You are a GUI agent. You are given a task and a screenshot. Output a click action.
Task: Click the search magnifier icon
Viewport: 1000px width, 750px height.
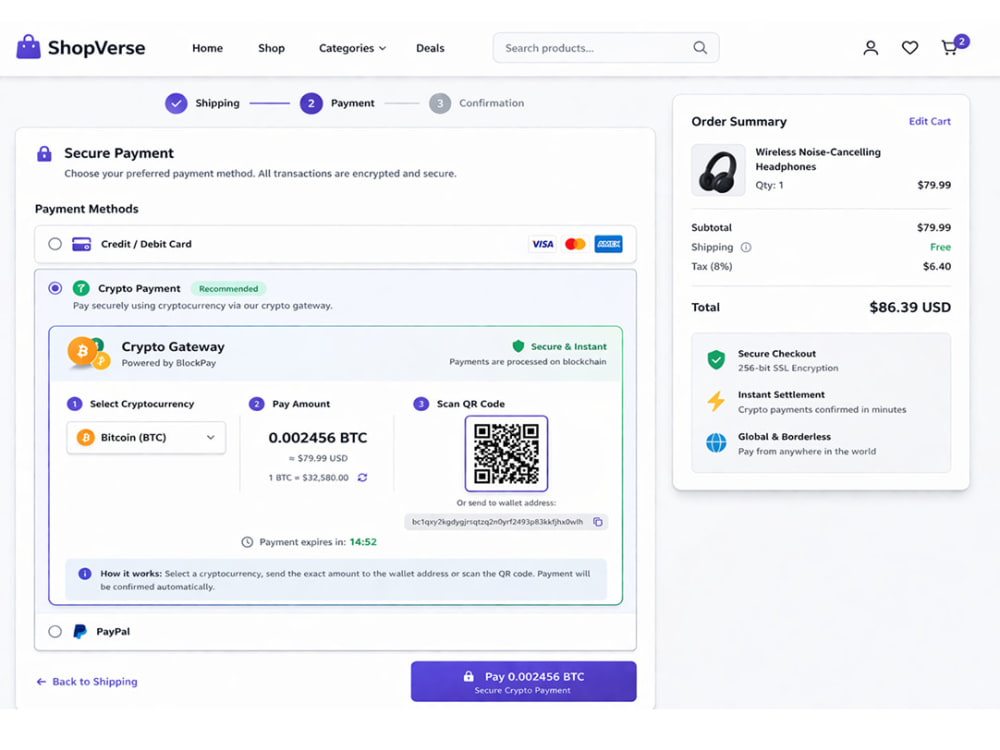(x=700, y=48)
